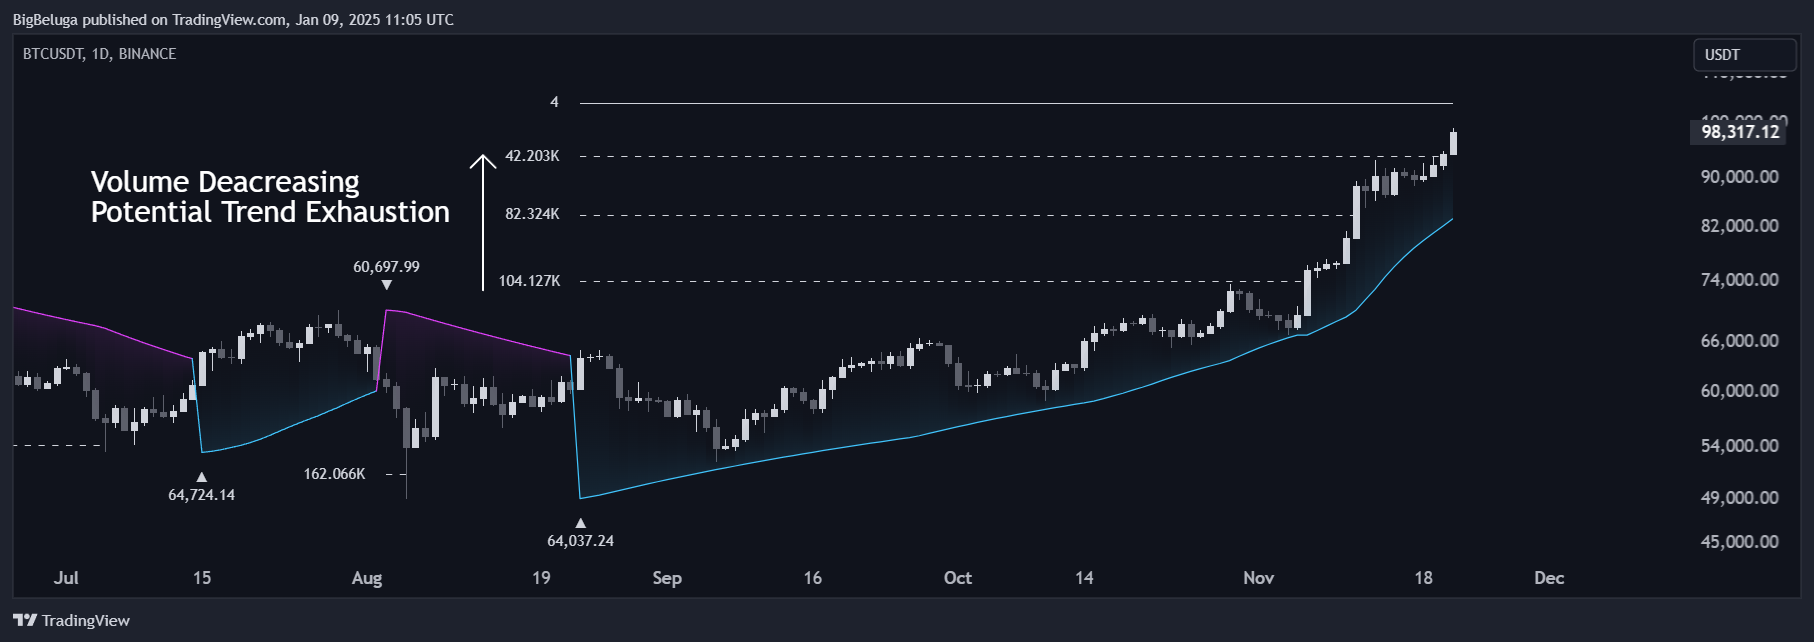
Task: Click the Nov date label on time axis
Action: click(x=1259, y=578)
